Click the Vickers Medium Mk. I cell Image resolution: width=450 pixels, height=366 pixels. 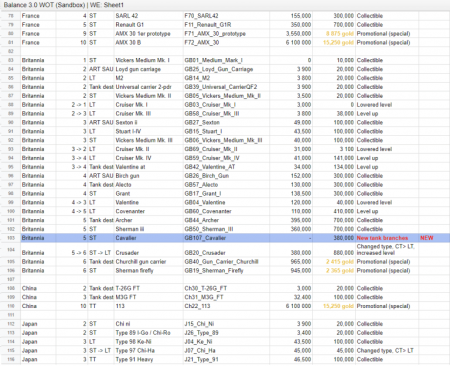149,60
